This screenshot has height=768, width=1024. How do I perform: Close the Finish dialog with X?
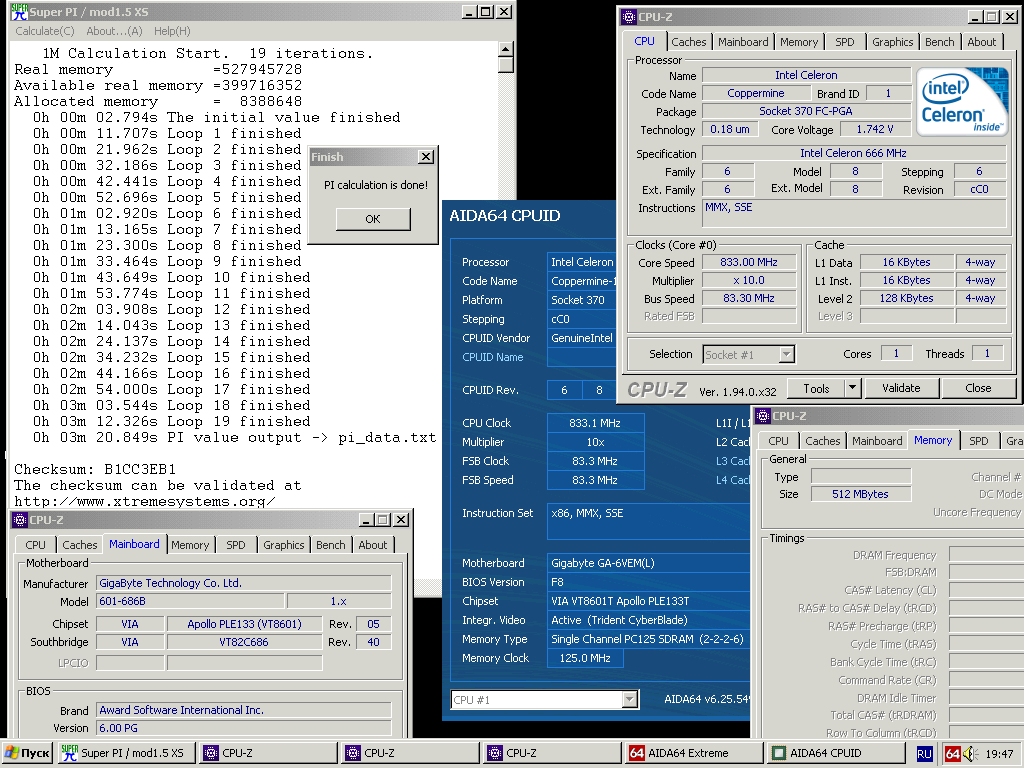426,157
